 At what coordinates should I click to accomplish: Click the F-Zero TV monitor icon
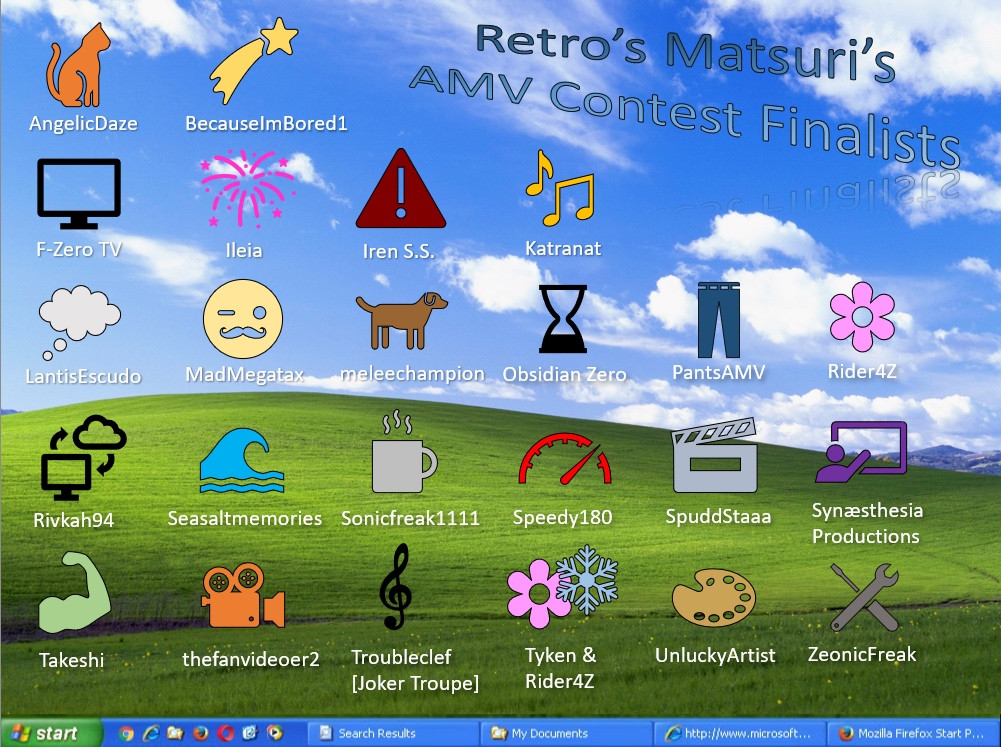(79, 193)
